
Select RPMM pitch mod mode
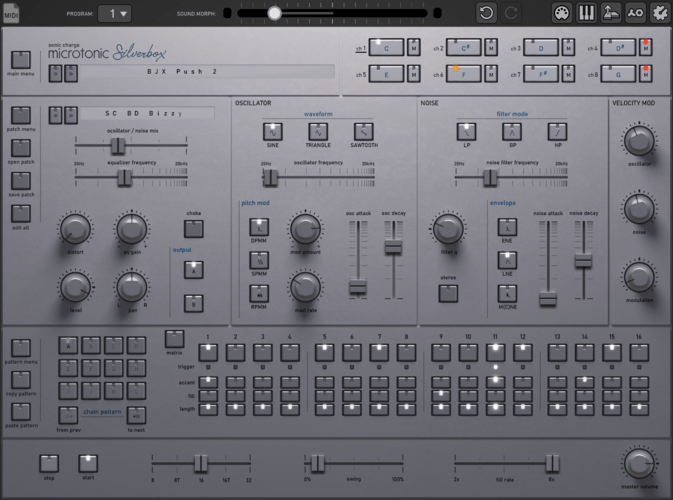[x=259, y=294]
